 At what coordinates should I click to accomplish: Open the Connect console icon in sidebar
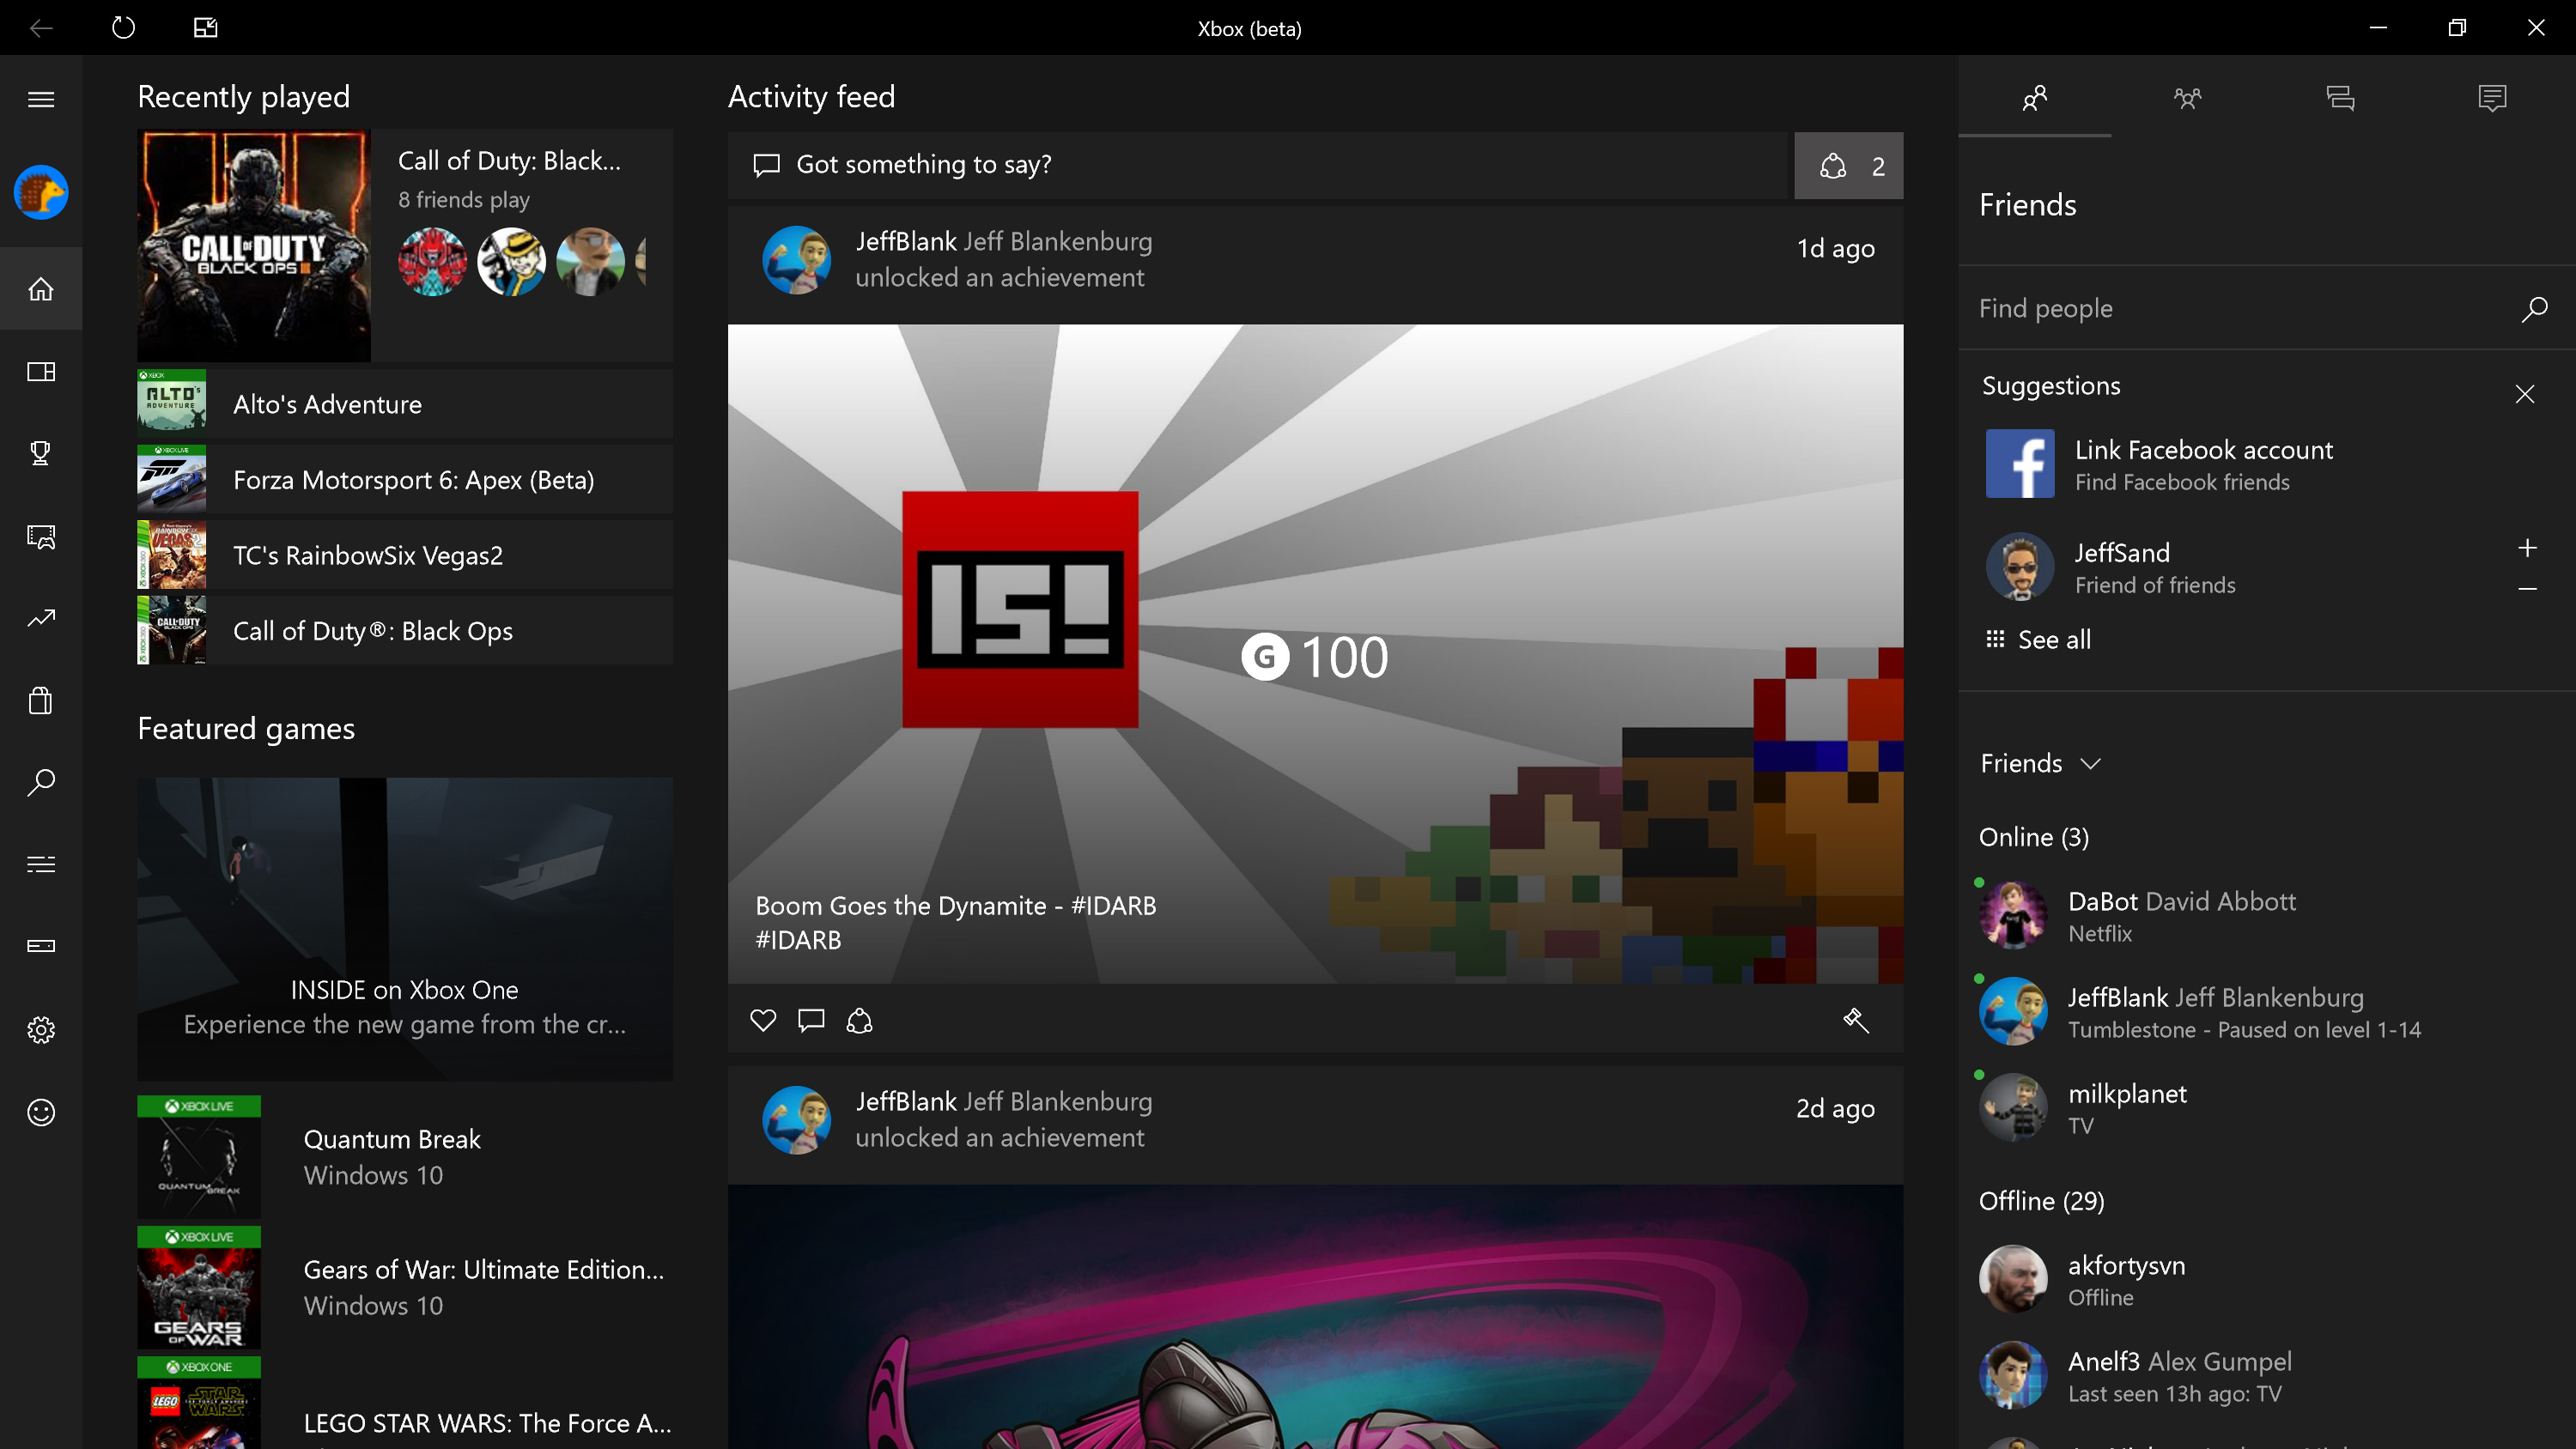[x=41, y=946]
